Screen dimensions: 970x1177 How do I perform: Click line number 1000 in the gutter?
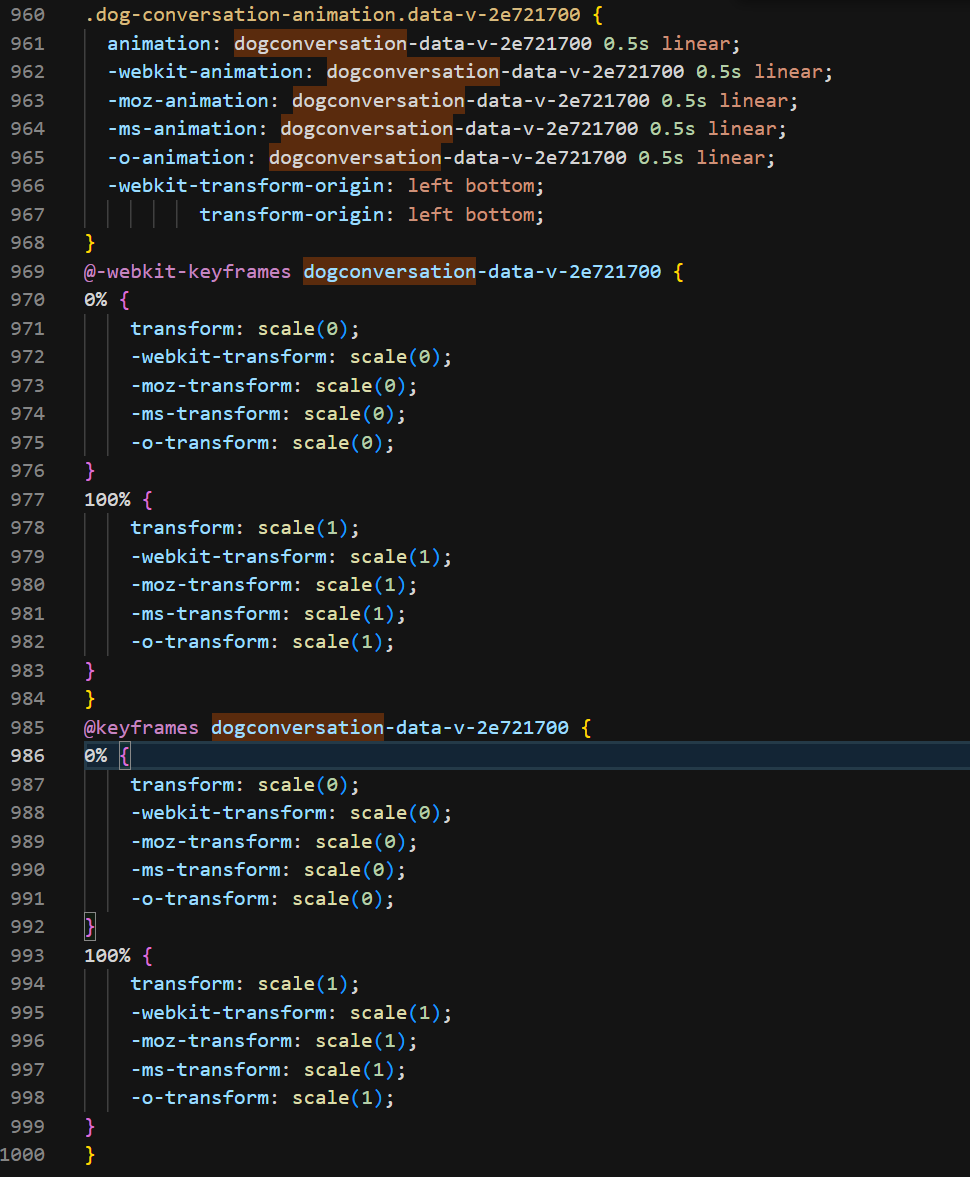click(x=22, y=1155)
